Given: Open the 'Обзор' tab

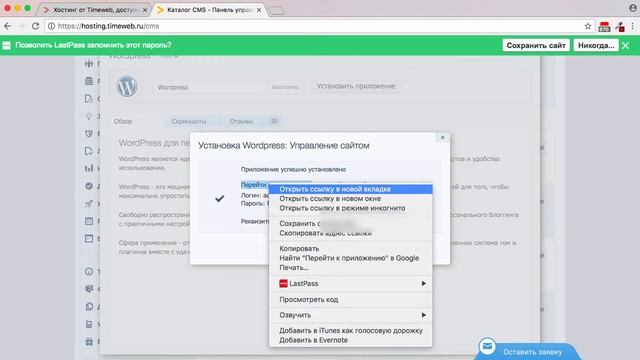Looking at the screenshot, I should click(123, 121).
